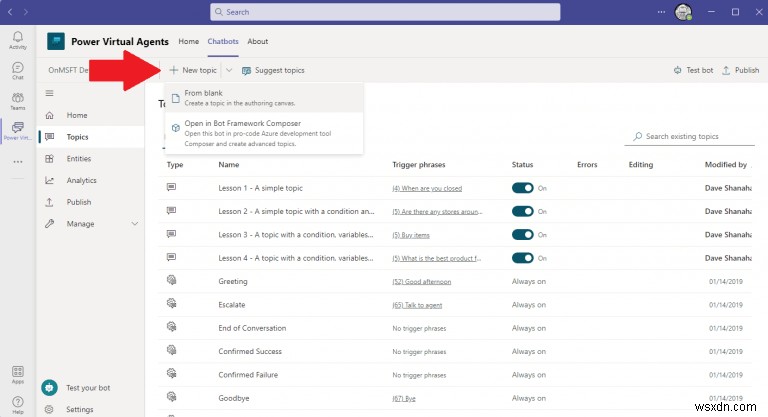Click the Greeting system topic icon
Image resolution: width=768 pixels, height=417 pixels.
(x=171, y=280)
